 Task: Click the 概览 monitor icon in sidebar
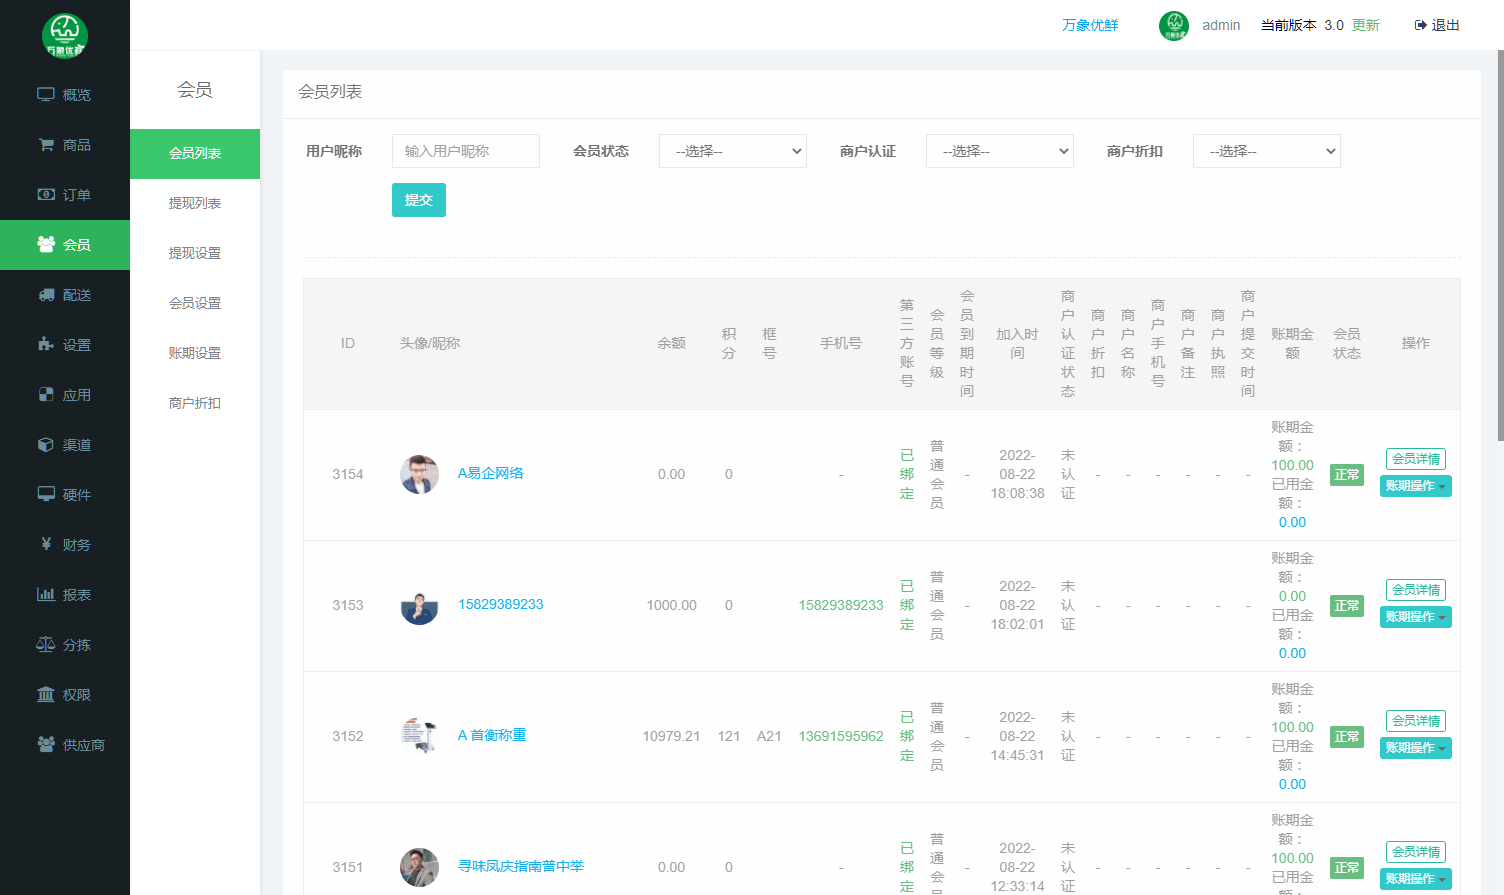tap(46, 95)
